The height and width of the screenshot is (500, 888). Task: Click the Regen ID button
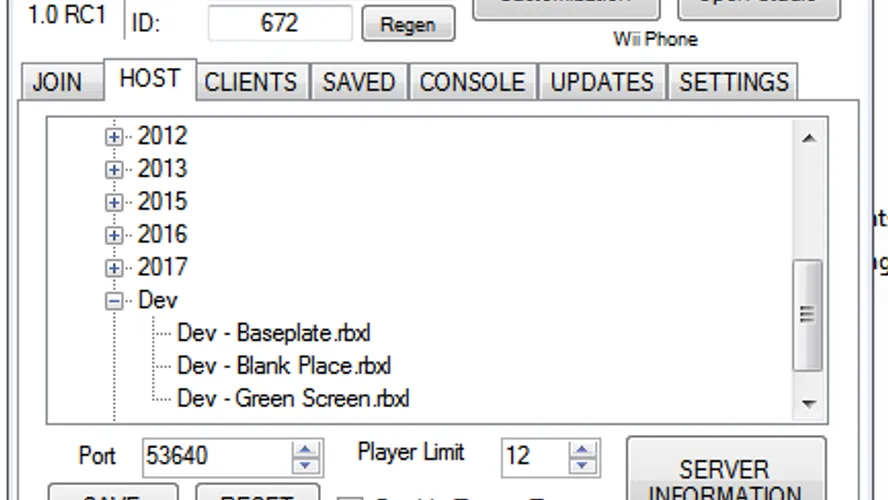pyautogui.click(x=408, y=24)
